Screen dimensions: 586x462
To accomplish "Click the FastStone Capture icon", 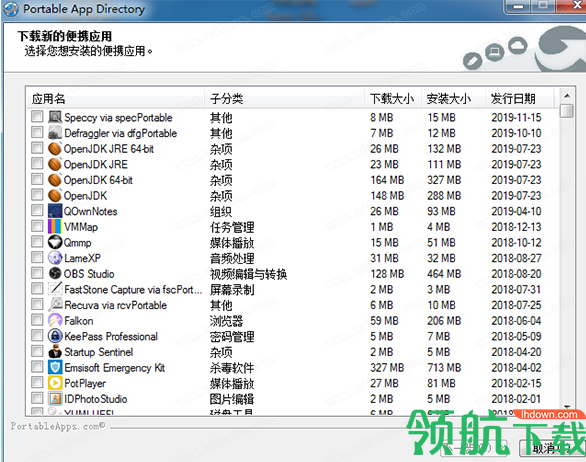I will (x=55, y=289).
